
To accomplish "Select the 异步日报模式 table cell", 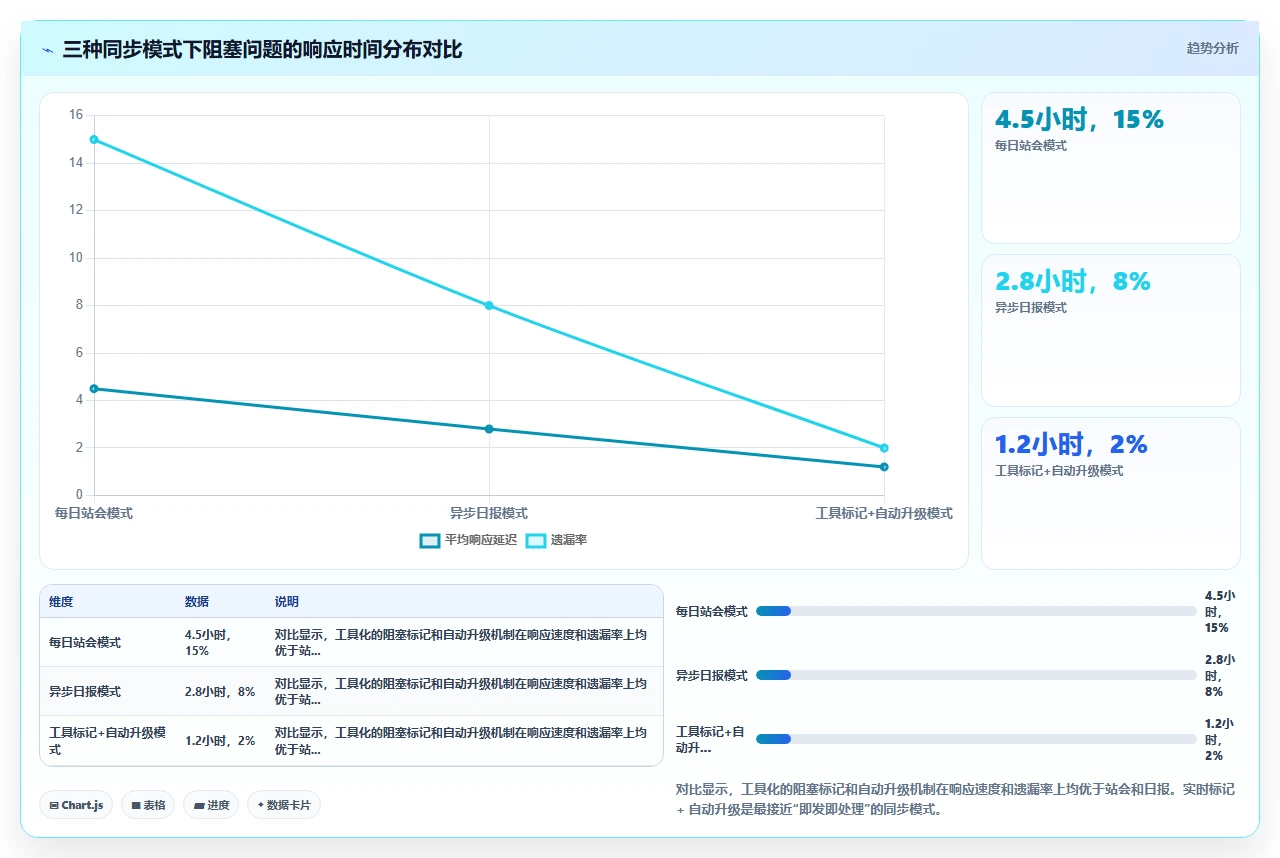I will (108, 691).
